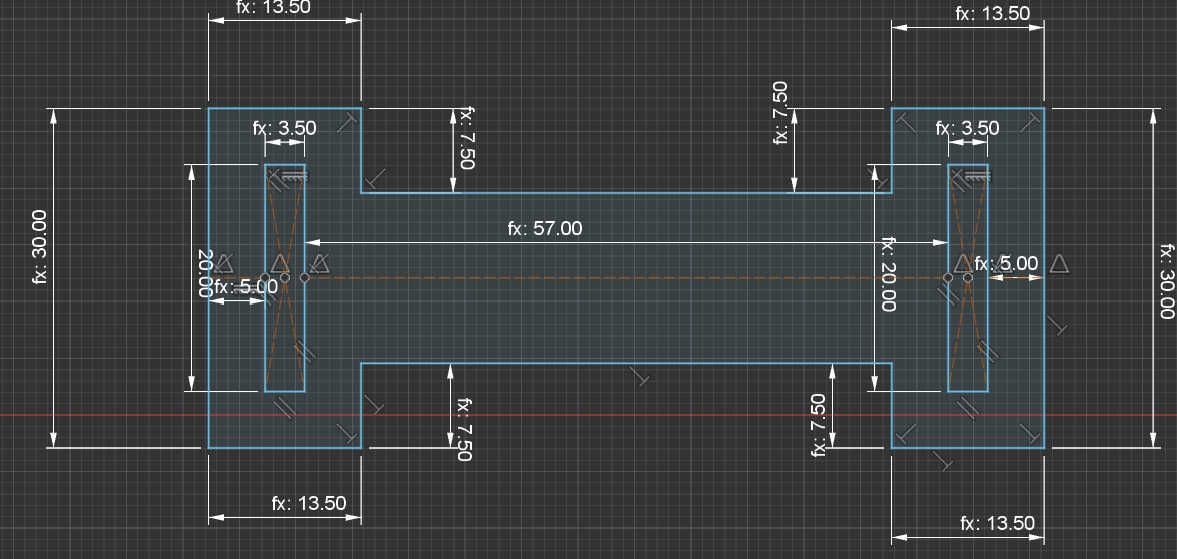Click perpendicular glyph at right block's top-left corner
Screen dimensions: 1177x559
pyautogui.click(x=904, y=122)
